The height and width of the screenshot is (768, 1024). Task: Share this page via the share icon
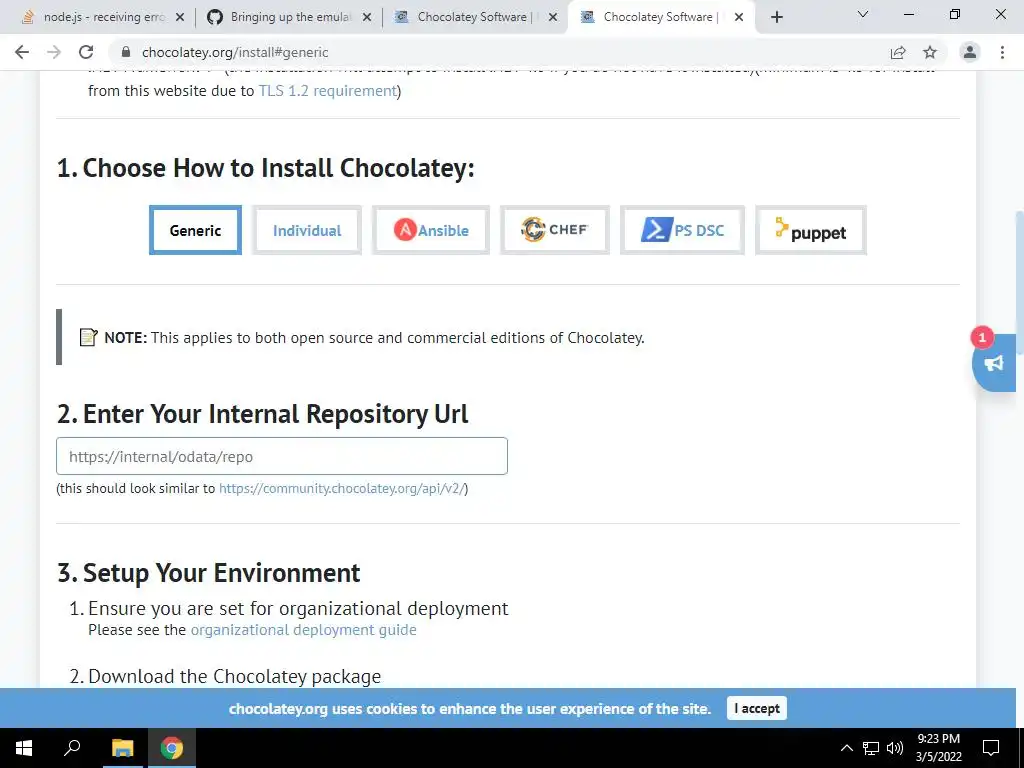(898, 52)
